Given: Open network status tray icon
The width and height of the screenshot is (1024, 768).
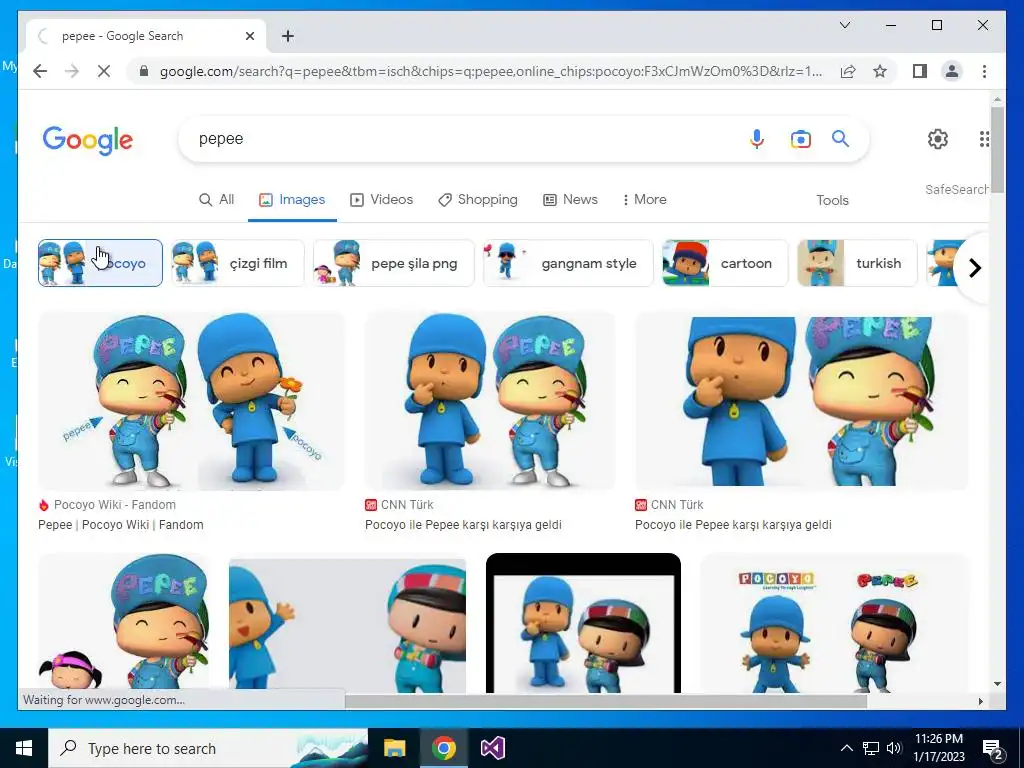Looking at the screenshot, I should pyautogui.click(x=871, y=748).
